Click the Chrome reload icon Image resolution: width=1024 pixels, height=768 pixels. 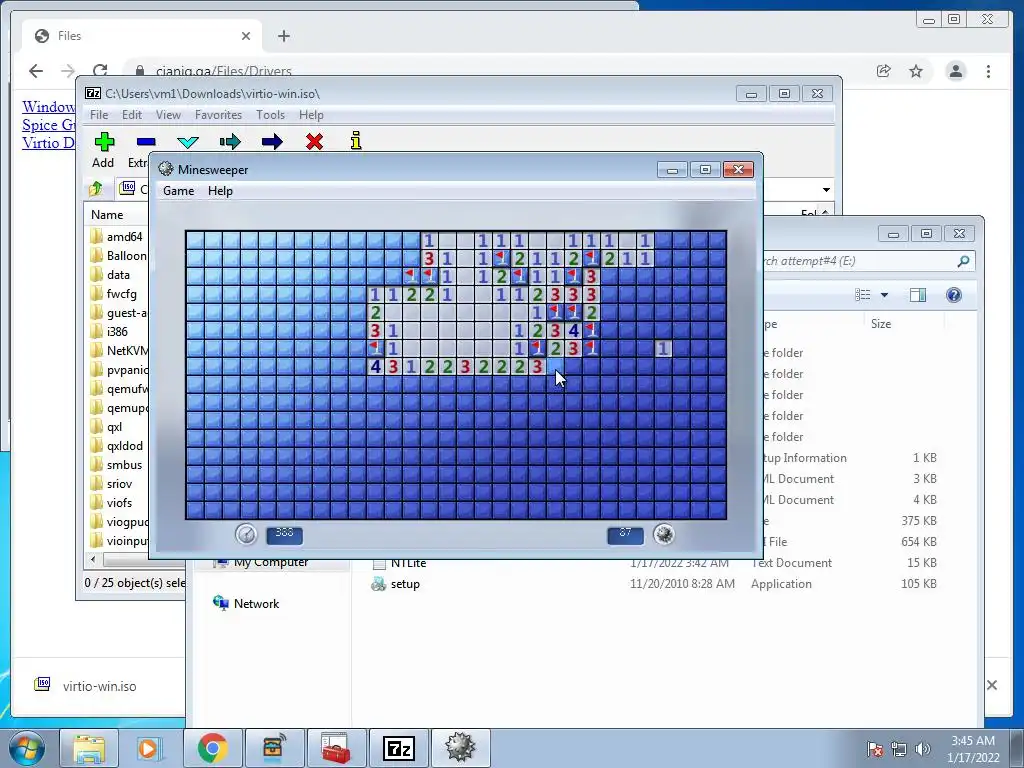point(100,71)
